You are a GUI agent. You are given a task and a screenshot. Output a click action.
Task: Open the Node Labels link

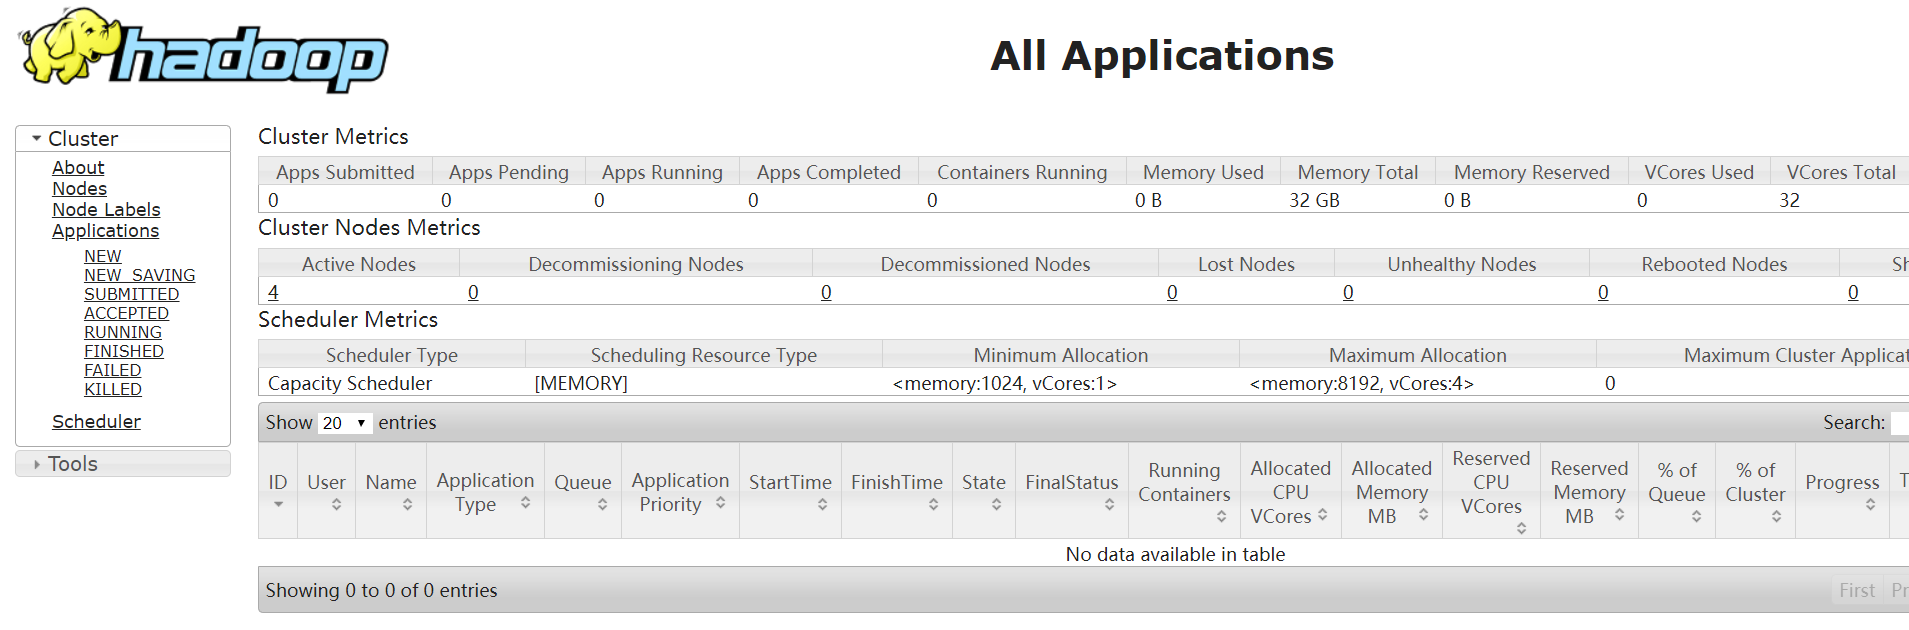tap(106, 210)
